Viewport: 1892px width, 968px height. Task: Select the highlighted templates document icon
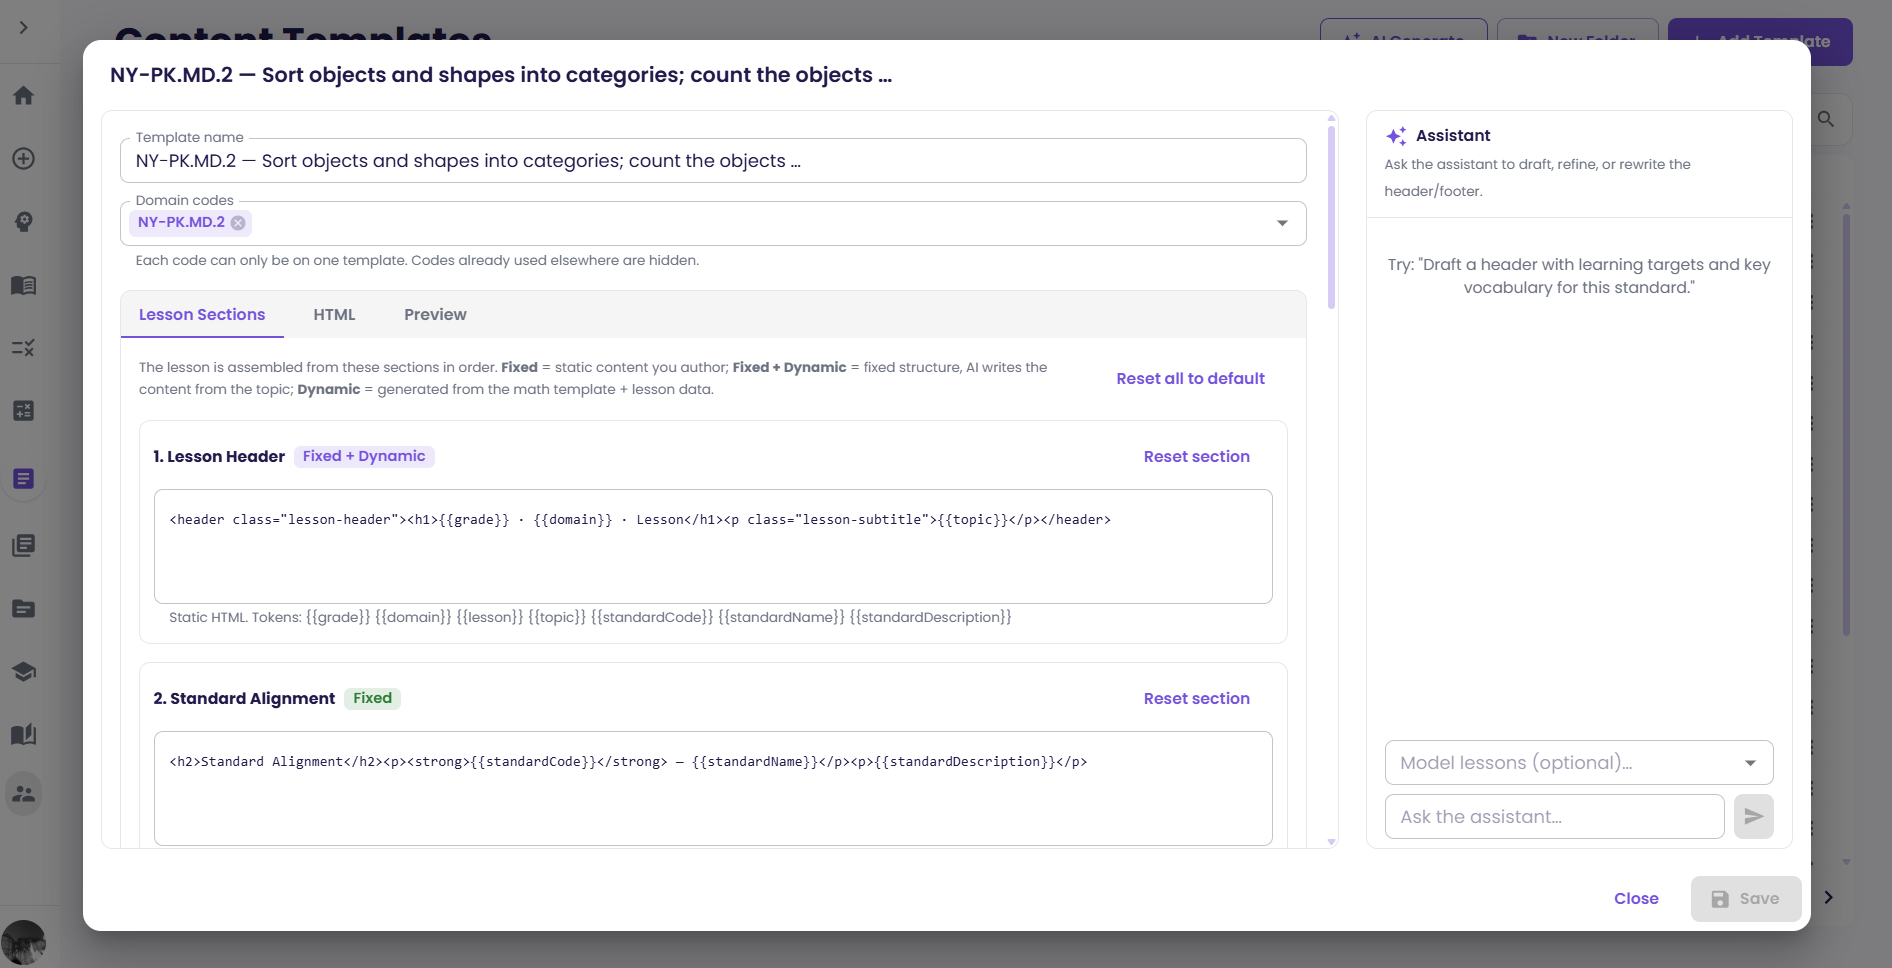tap(24, 479)
